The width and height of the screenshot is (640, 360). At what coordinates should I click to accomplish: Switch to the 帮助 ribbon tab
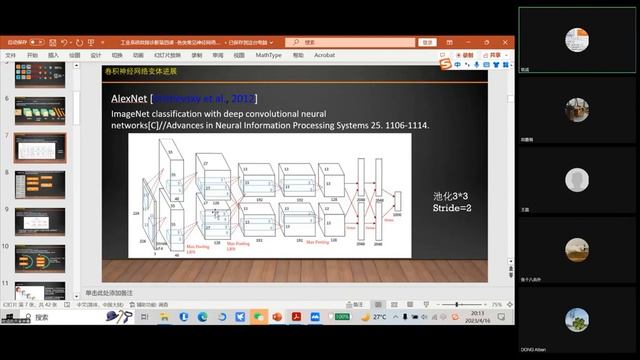coord(298,55)
